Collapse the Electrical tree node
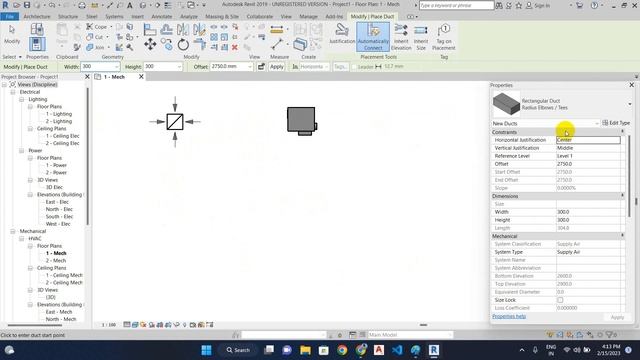Screen dimensions: 640x360 click(x=13, y=92)
